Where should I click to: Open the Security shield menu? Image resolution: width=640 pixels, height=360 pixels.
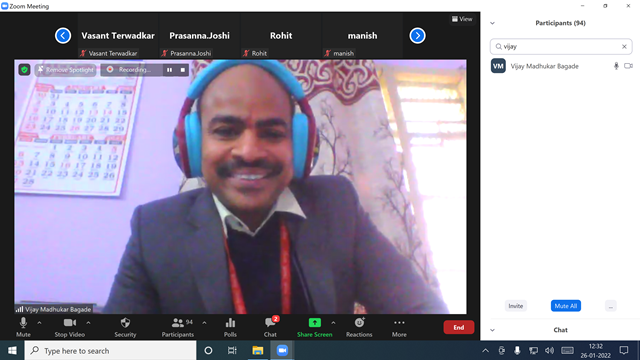pyautogui.click(x=125, y=327)
